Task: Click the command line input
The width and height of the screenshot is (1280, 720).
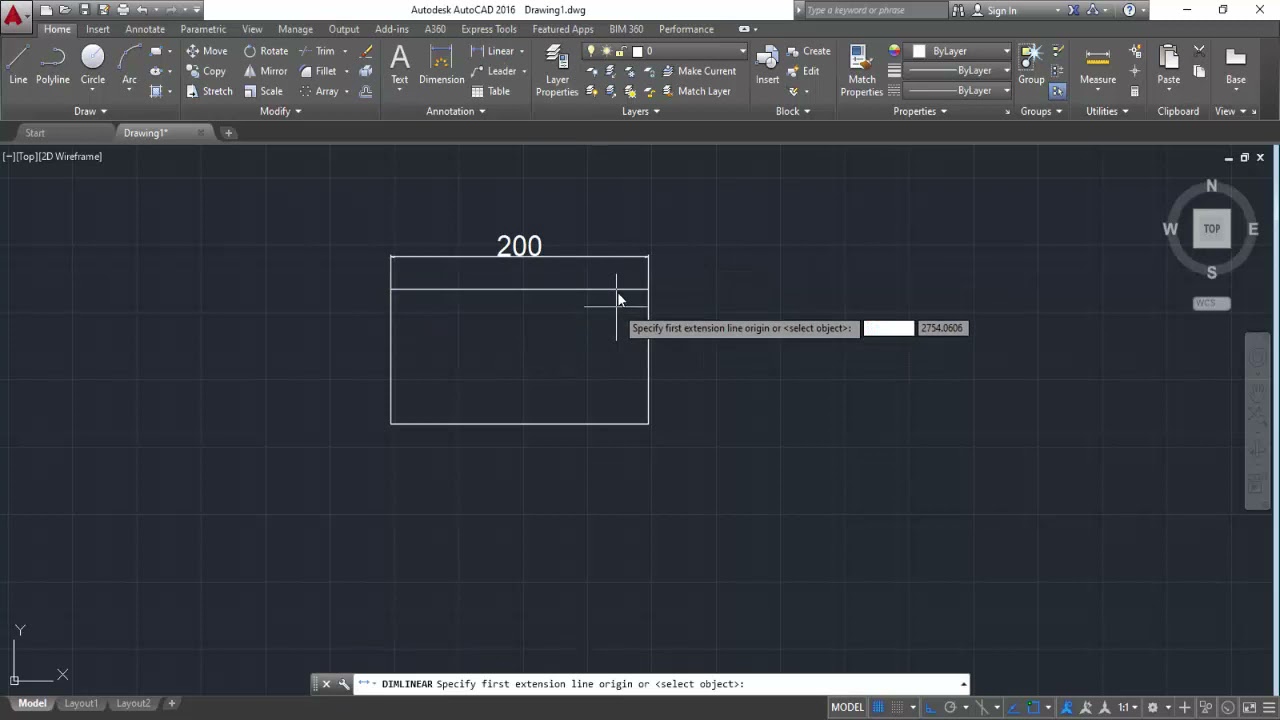Action: (660, 684)
